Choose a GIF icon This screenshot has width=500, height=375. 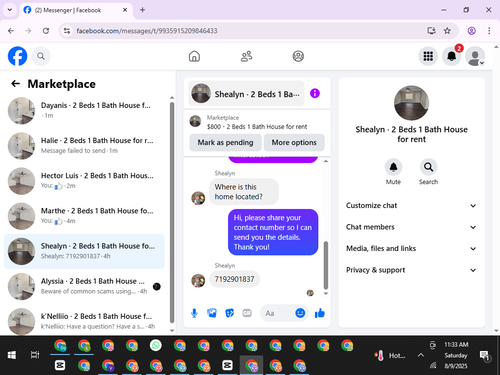pyautogui.click(x=247, y=313)
